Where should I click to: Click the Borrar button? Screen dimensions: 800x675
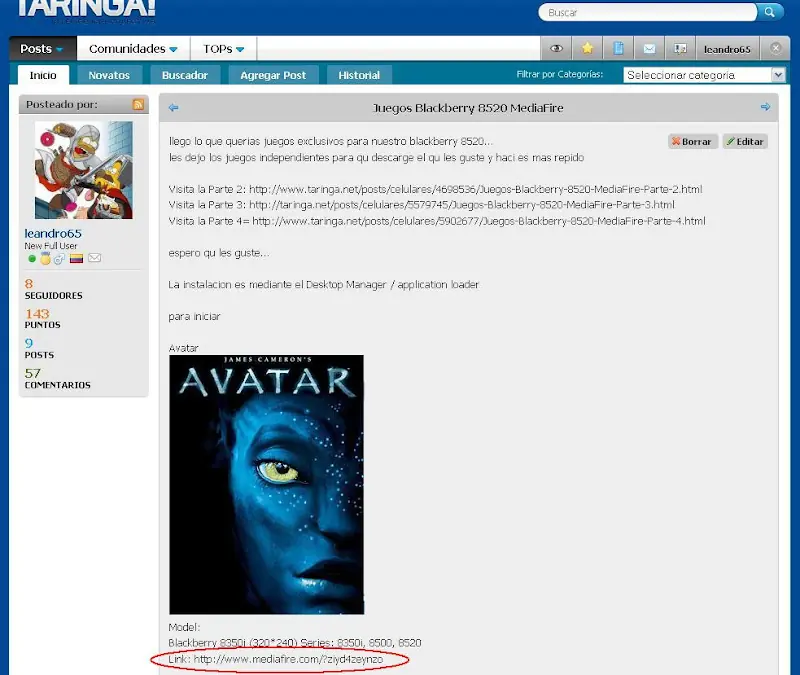tap(692, 141)
